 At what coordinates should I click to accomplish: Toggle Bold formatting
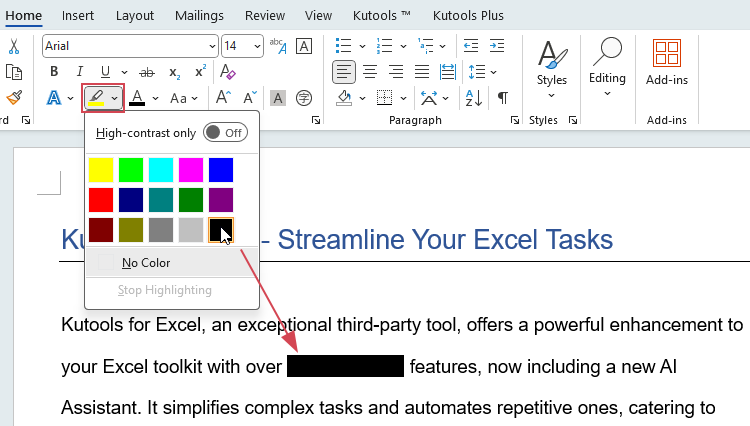click(x=54, y=72)
